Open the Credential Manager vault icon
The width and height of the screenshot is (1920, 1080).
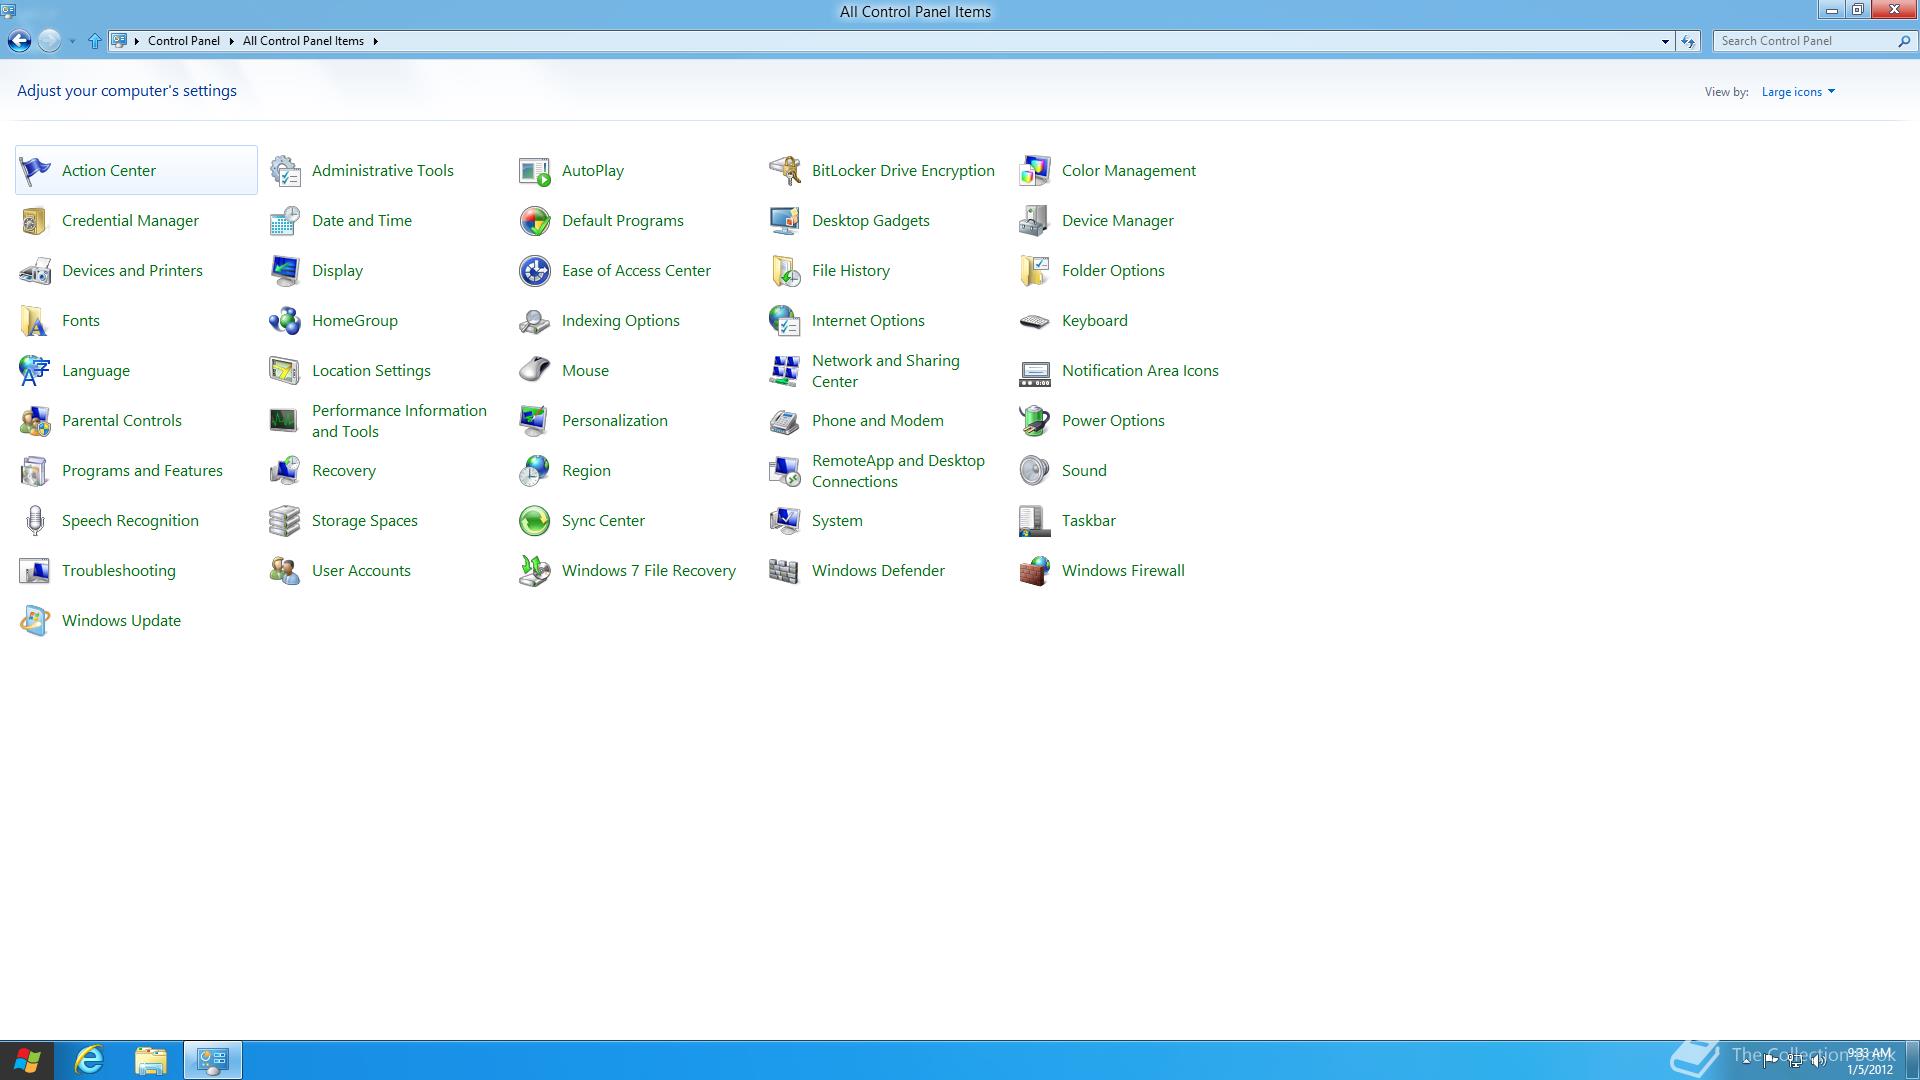(35, 221)
